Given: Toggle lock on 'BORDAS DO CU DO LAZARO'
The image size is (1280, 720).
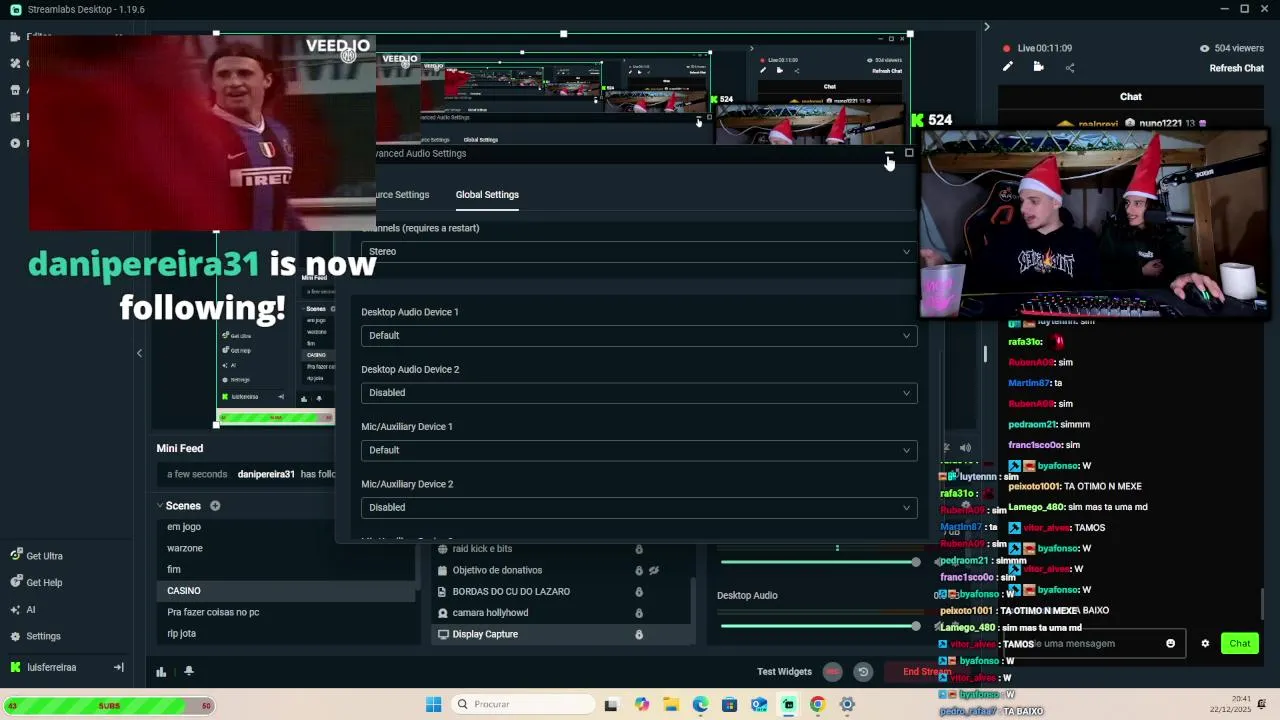Looking at the screenshot, I should (639, 592).
